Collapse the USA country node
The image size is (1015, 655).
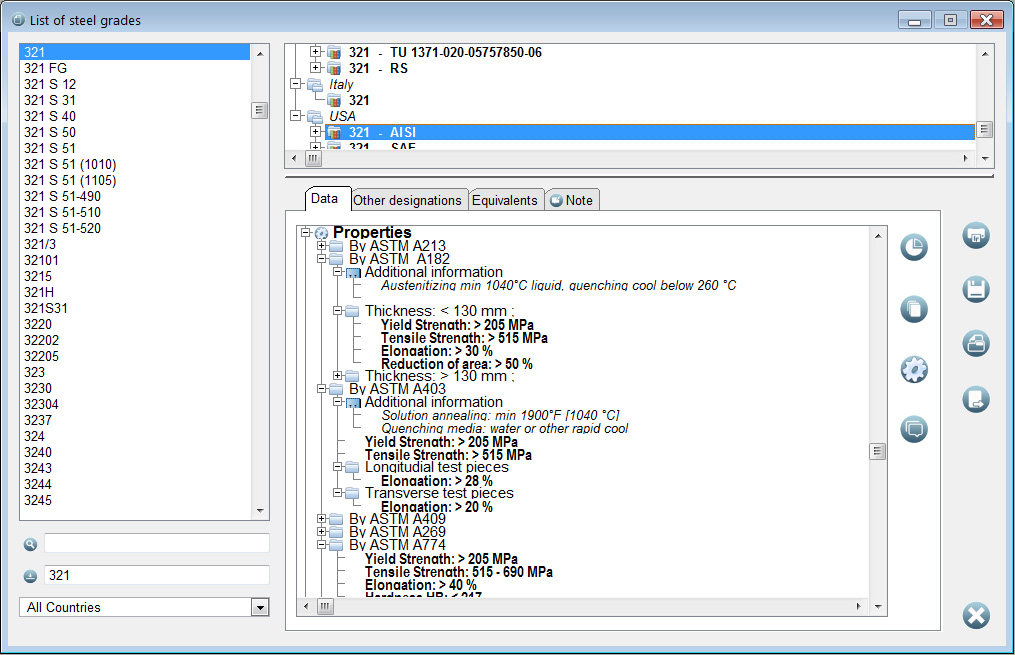[296, 116]
